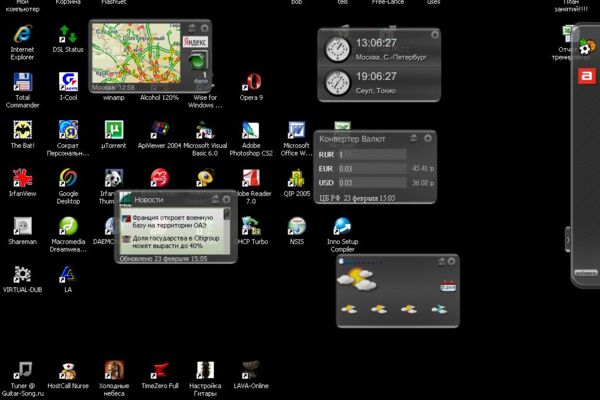Launch the Opera 9 browser icon
This screenshot has height=400, width=600.
coord(251,82)
